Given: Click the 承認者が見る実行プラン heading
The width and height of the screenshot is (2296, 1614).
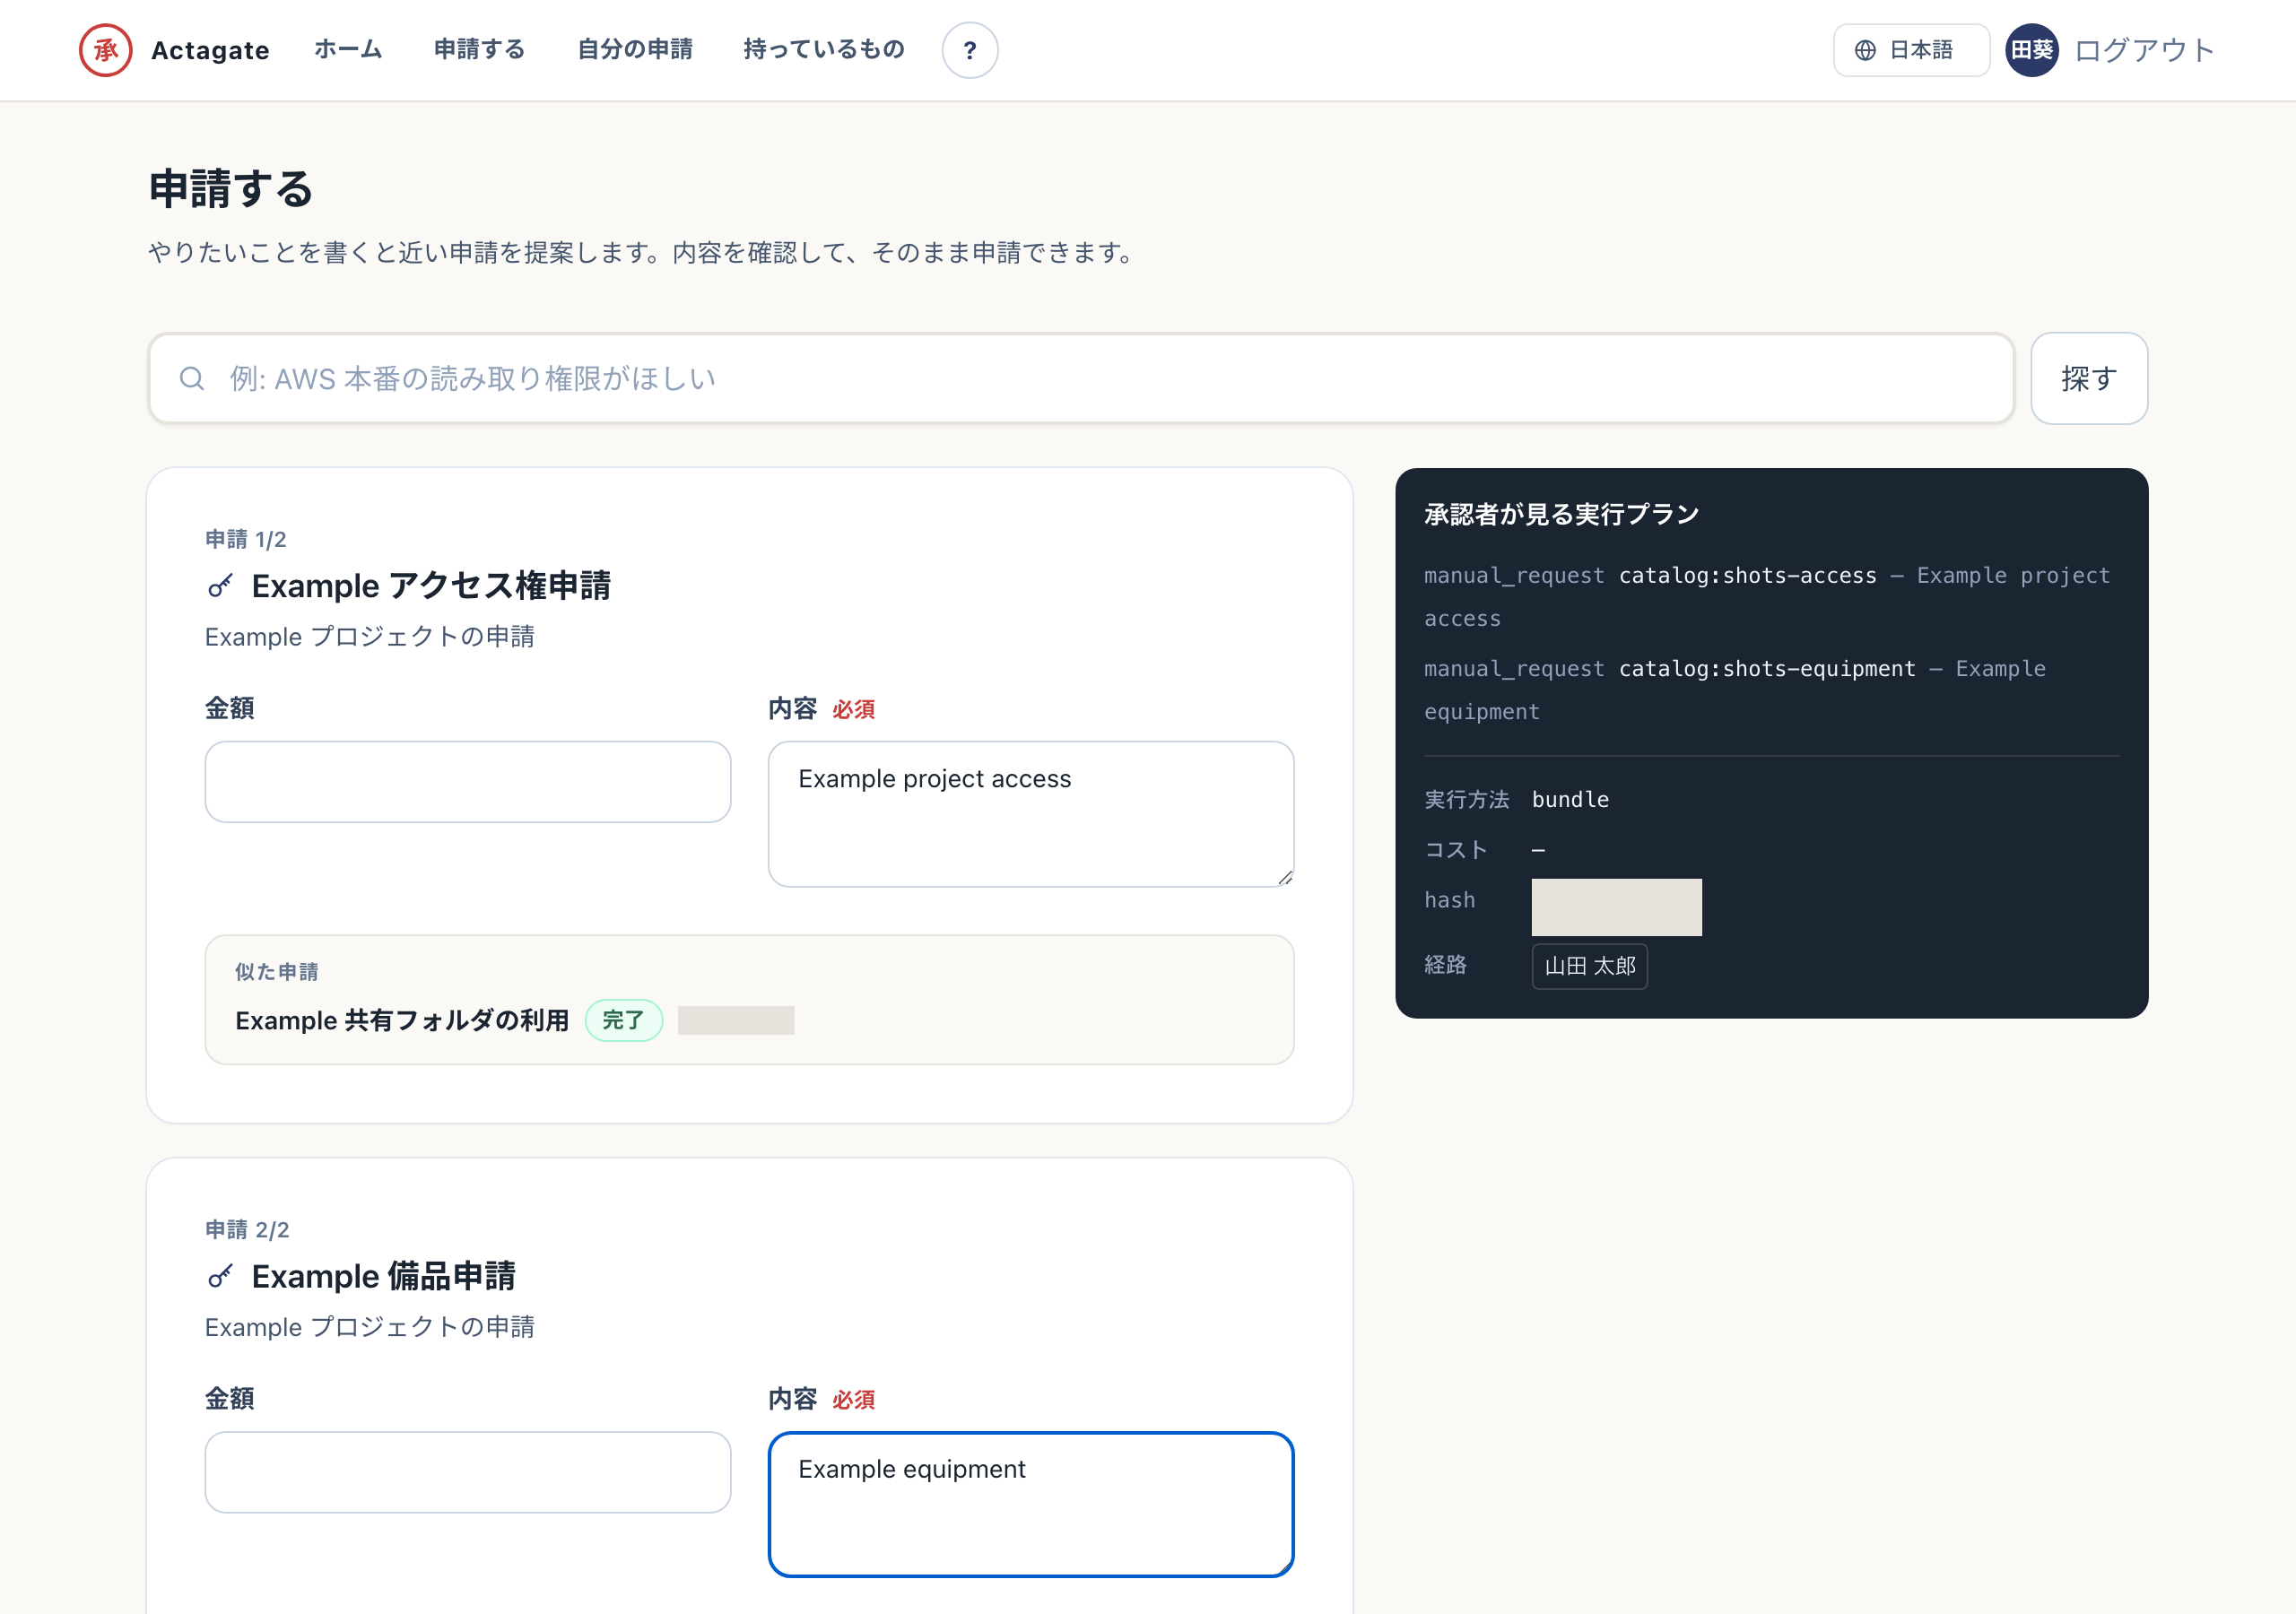Looking at the screenshot, I should (x=1561, y=515).
